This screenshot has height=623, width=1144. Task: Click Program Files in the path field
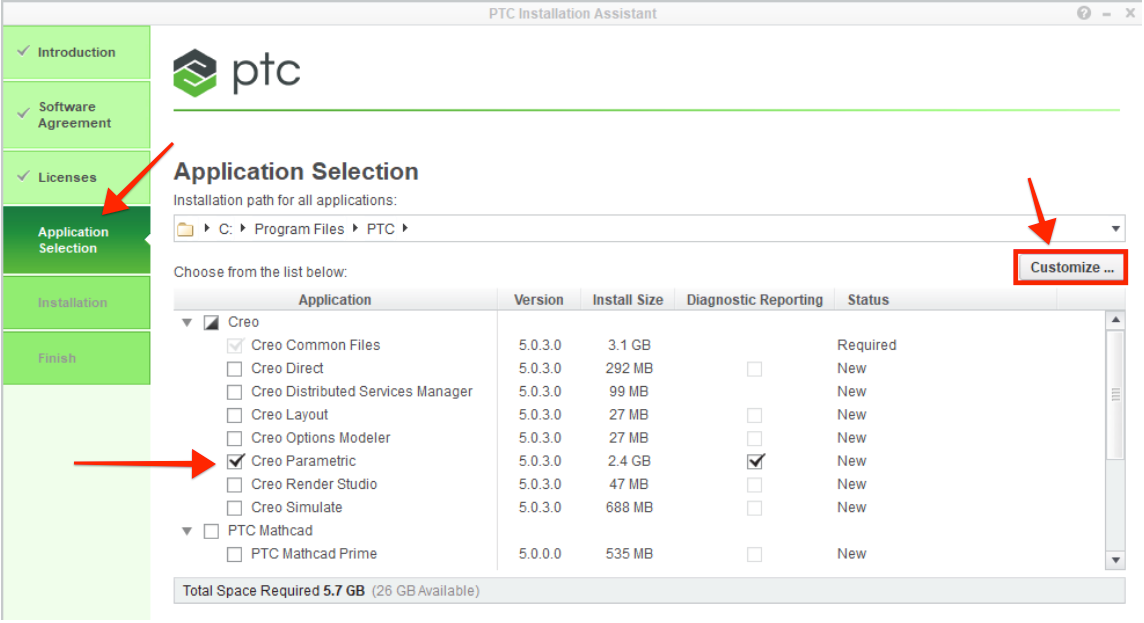tap(299, 229)
